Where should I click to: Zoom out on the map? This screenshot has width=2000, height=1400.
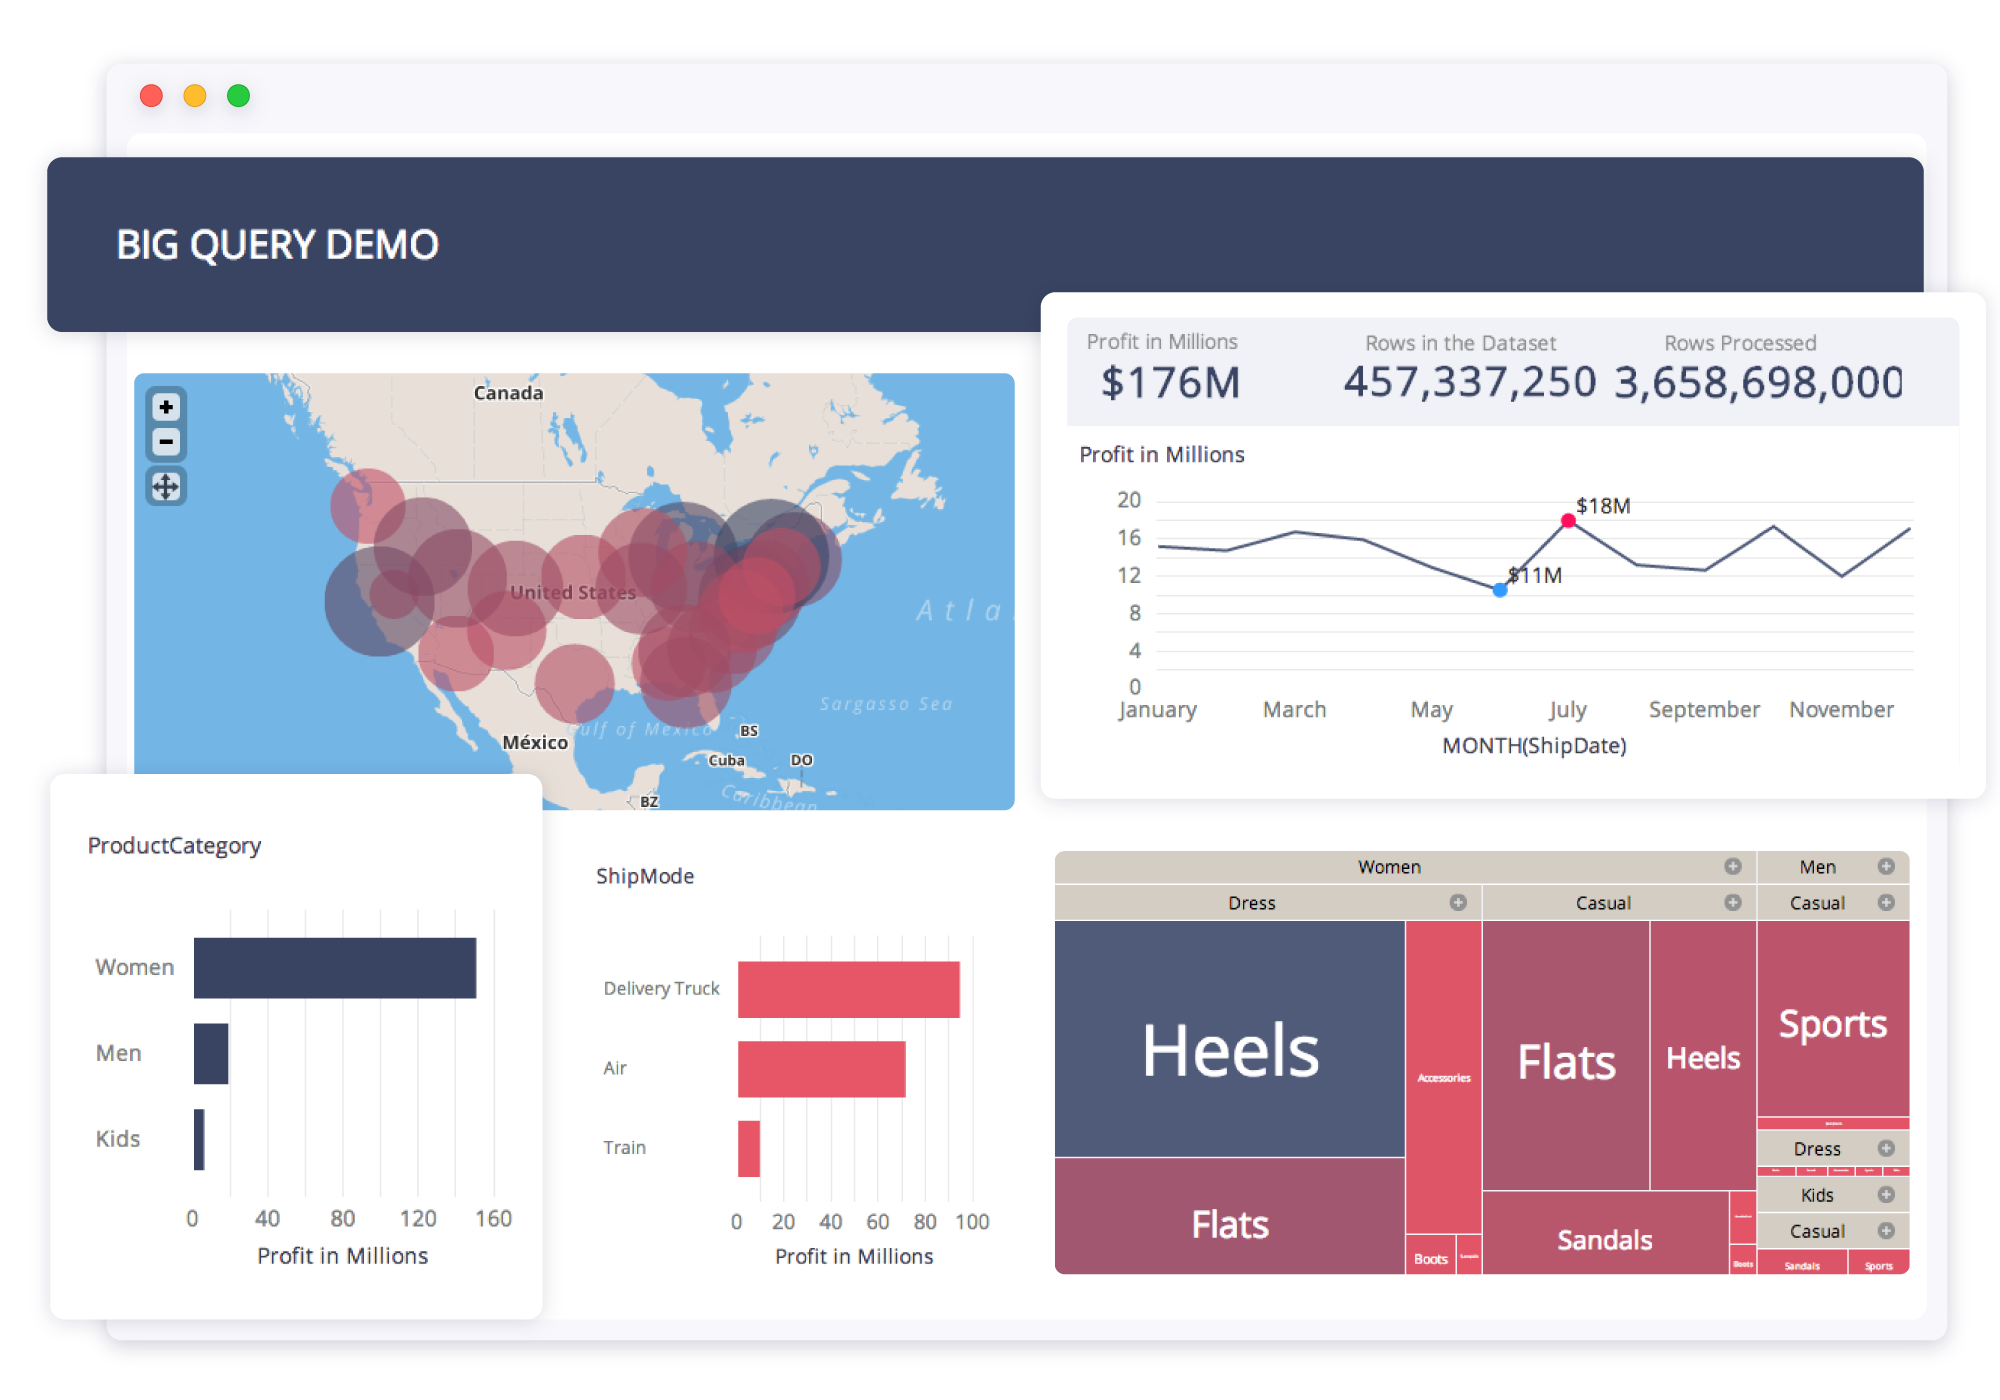[165, 442]
